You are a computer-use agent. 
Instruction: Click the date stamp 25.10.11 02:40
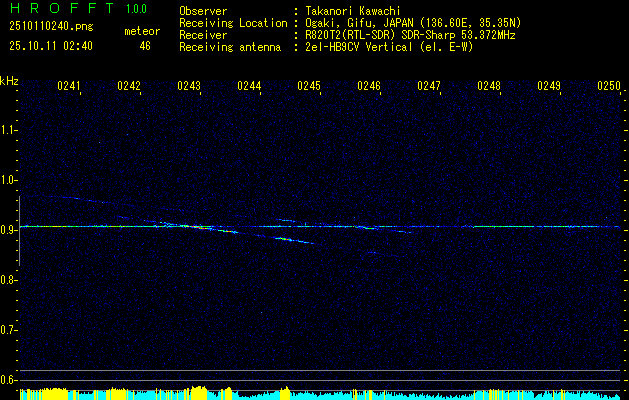(x=51, y=46)
